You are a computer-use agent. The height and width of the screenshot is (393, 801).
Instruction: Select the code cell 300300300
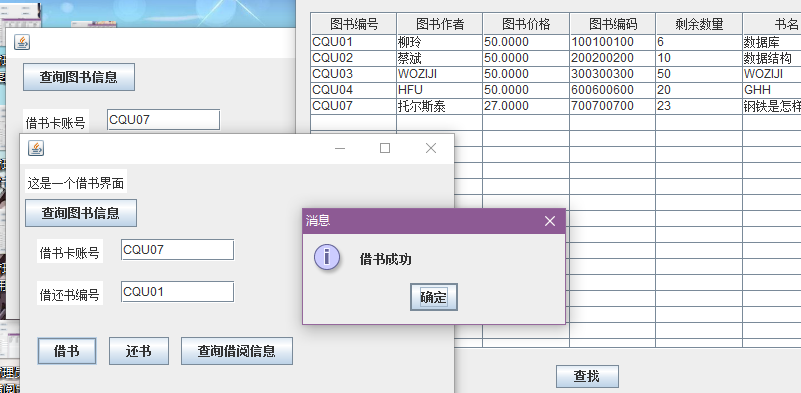[612, 74]
